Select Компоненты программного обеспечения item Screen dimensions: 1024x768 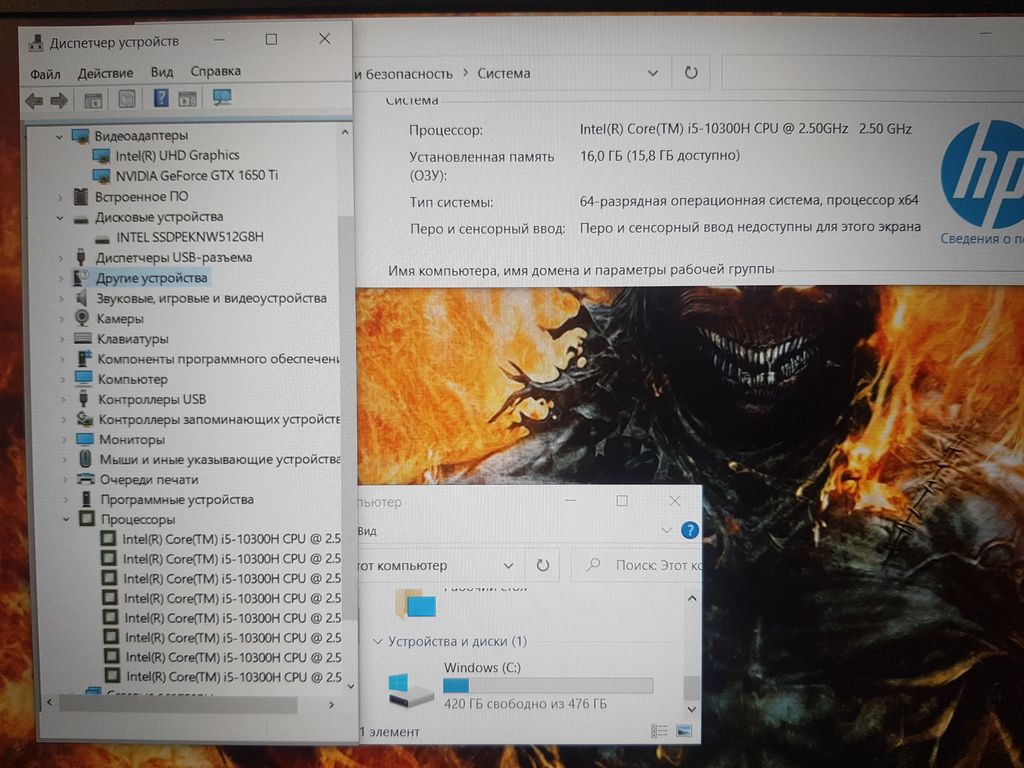(219, 359)
